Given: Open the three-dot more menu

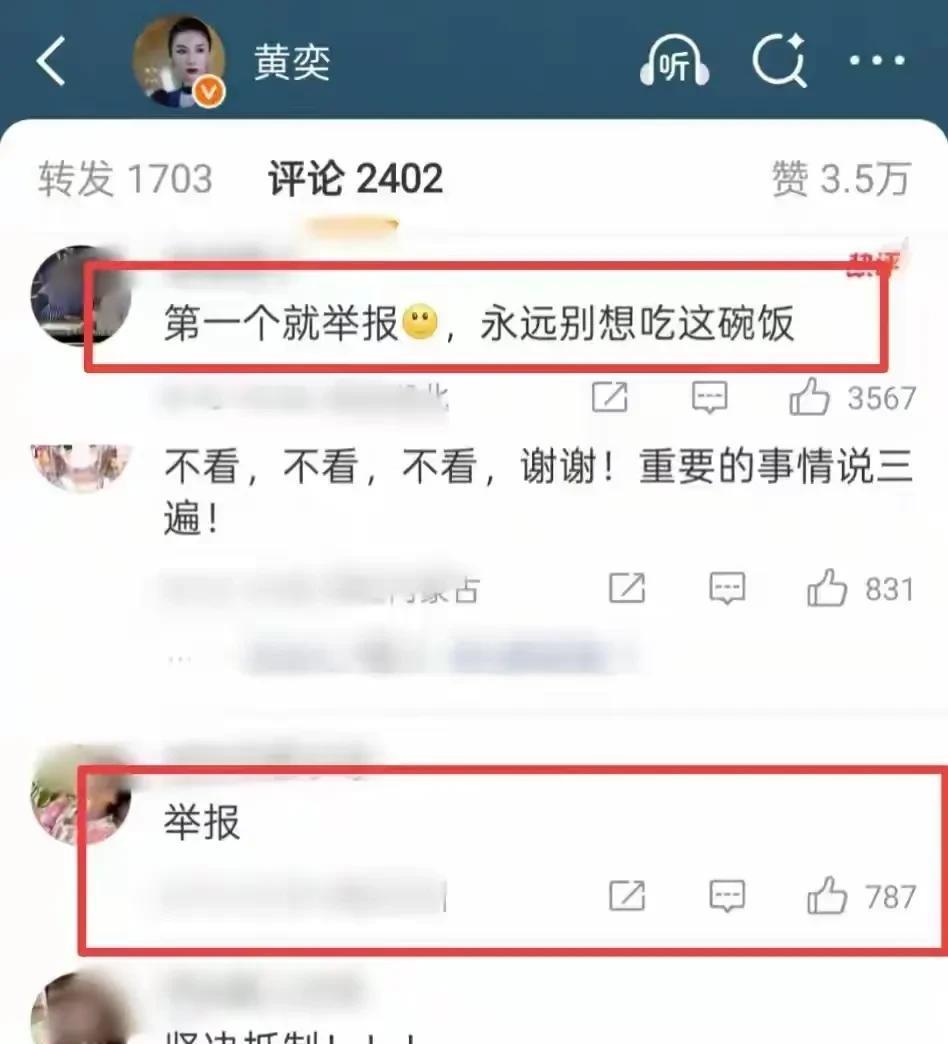Looking at the screenshot, I should coord(877,61).
